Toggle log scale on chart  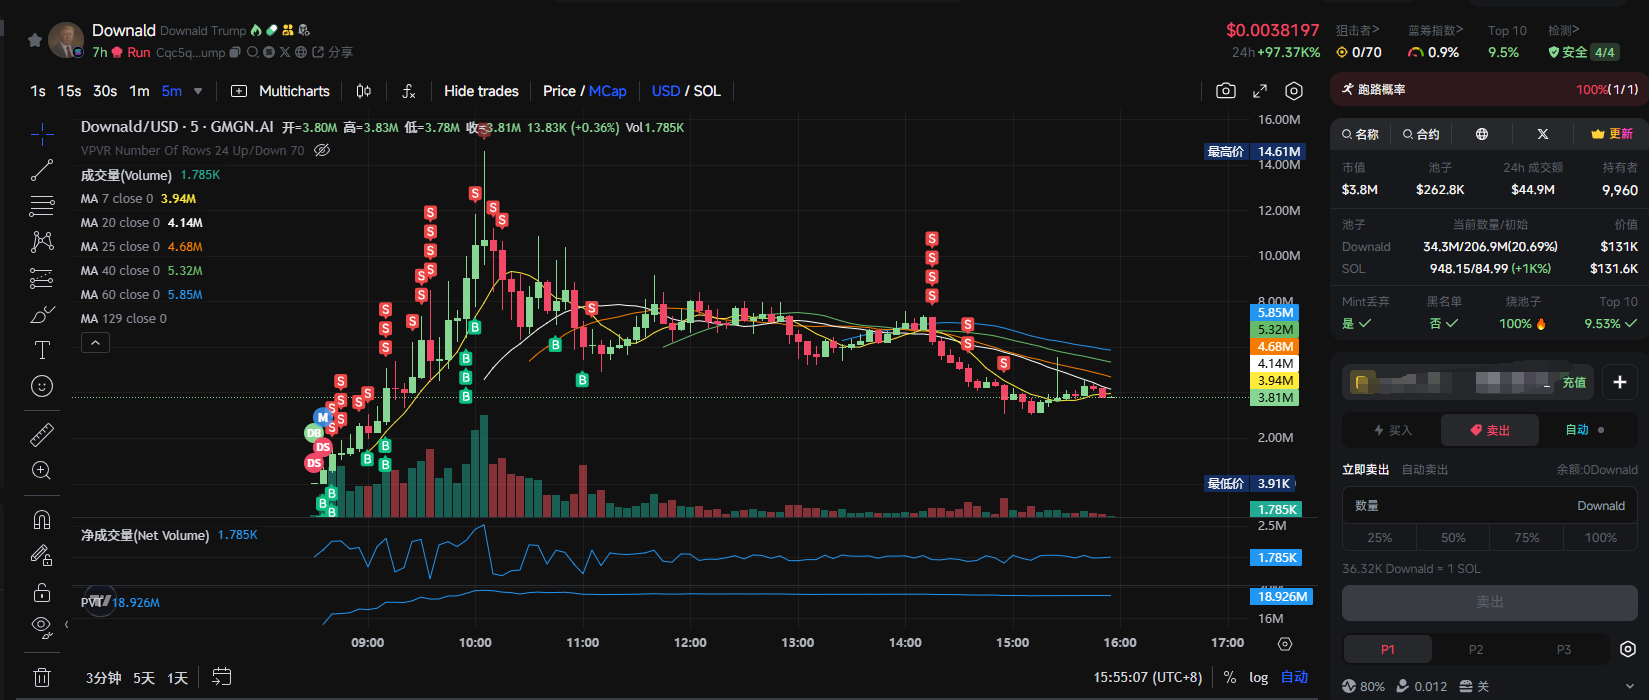point(1258,677)
